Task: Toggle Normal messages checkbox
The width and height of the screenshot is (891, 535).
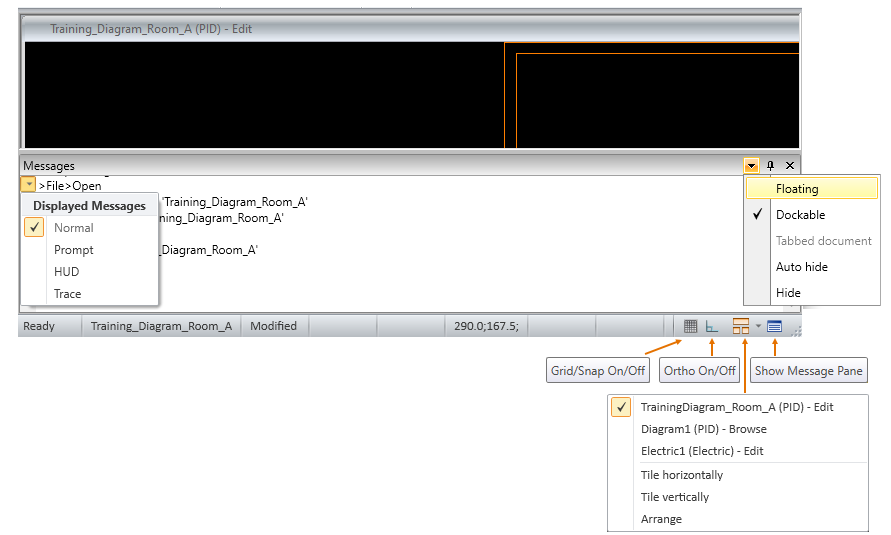Action: [x=73, y=228]
